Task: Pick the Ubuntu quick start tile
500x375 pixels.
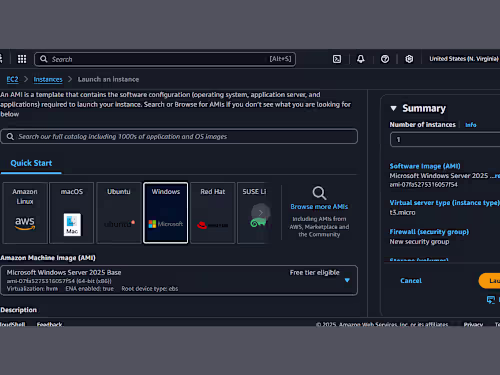Action: pyautogui.click(x=119, y=213)
